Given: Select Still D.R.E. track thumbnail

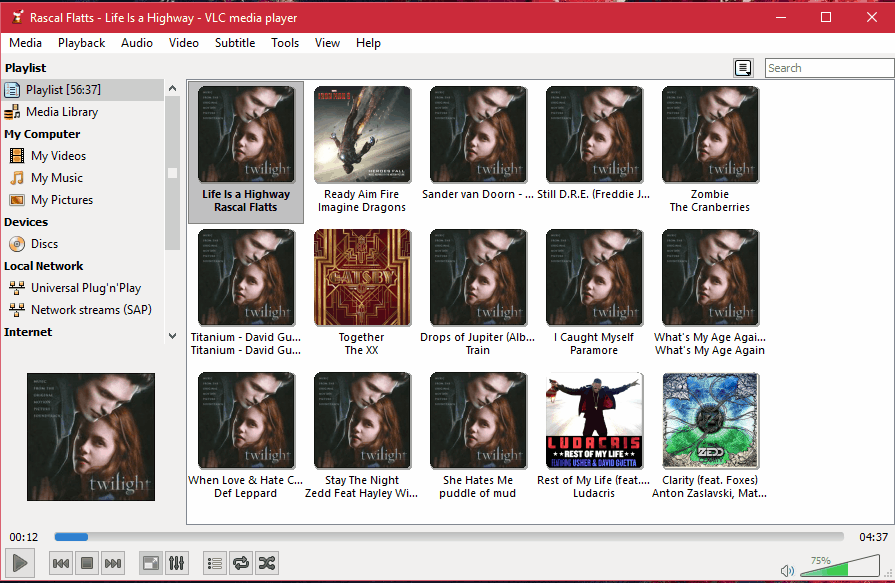Looking at the screenshot, I should (594, 135).
